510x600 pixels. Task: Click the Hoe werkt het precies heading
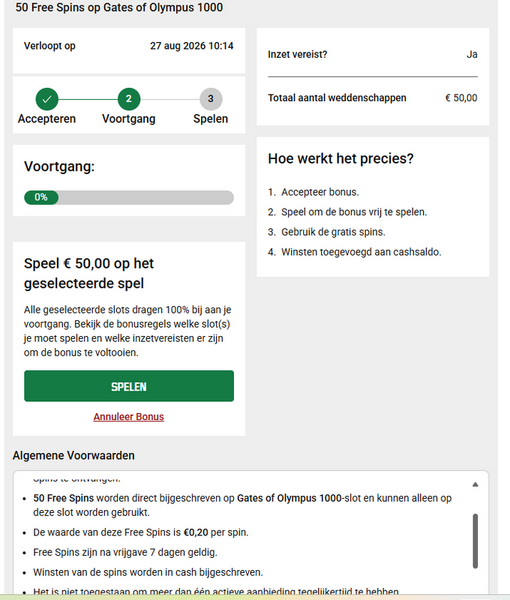(x=341, y=158)
